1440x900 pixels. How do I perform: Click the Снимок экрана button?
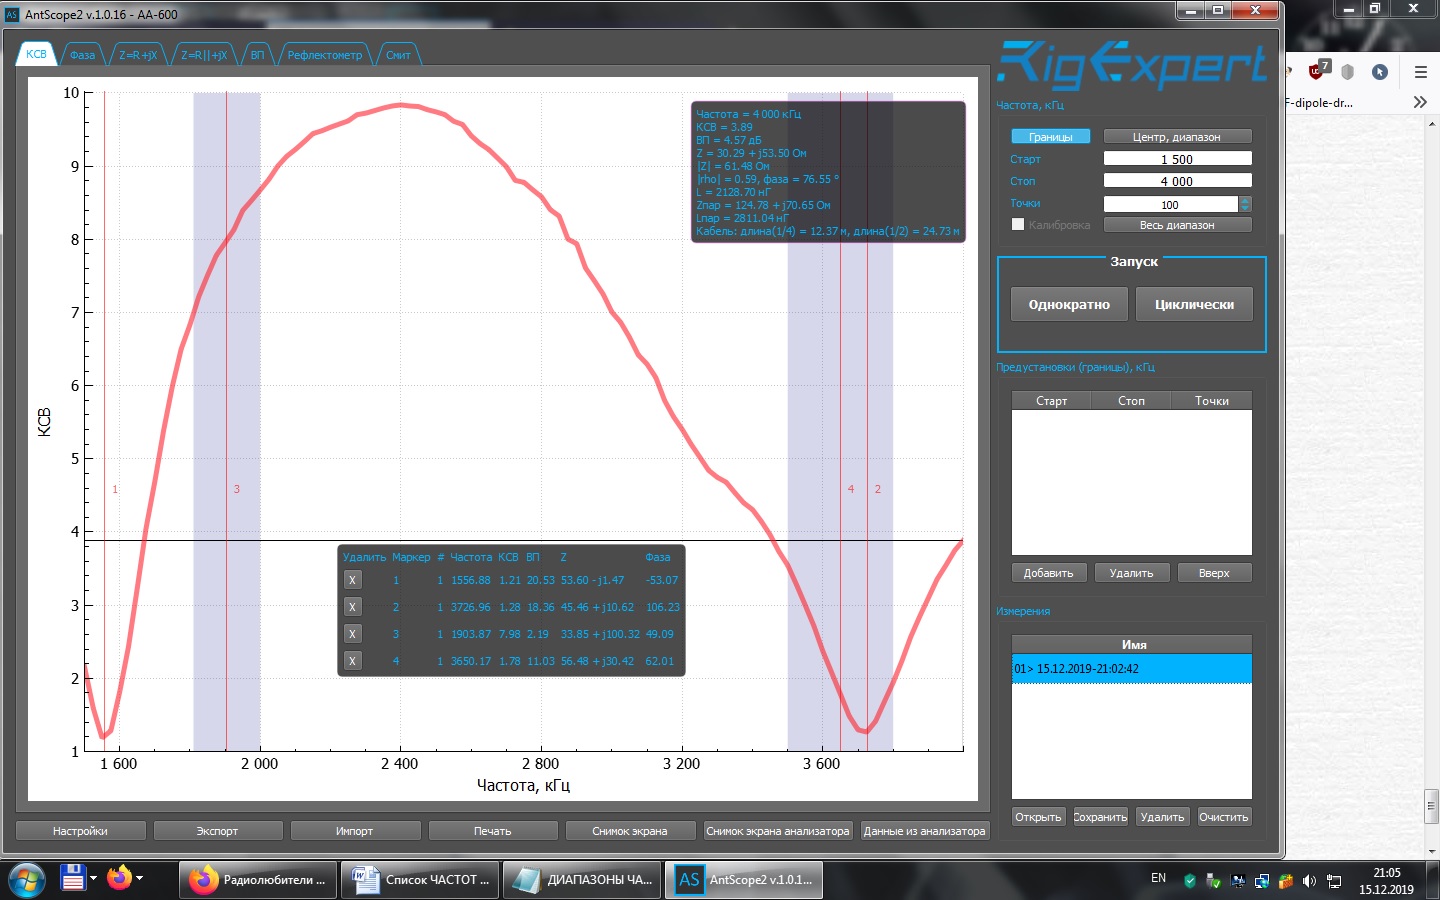coord(629,831)
